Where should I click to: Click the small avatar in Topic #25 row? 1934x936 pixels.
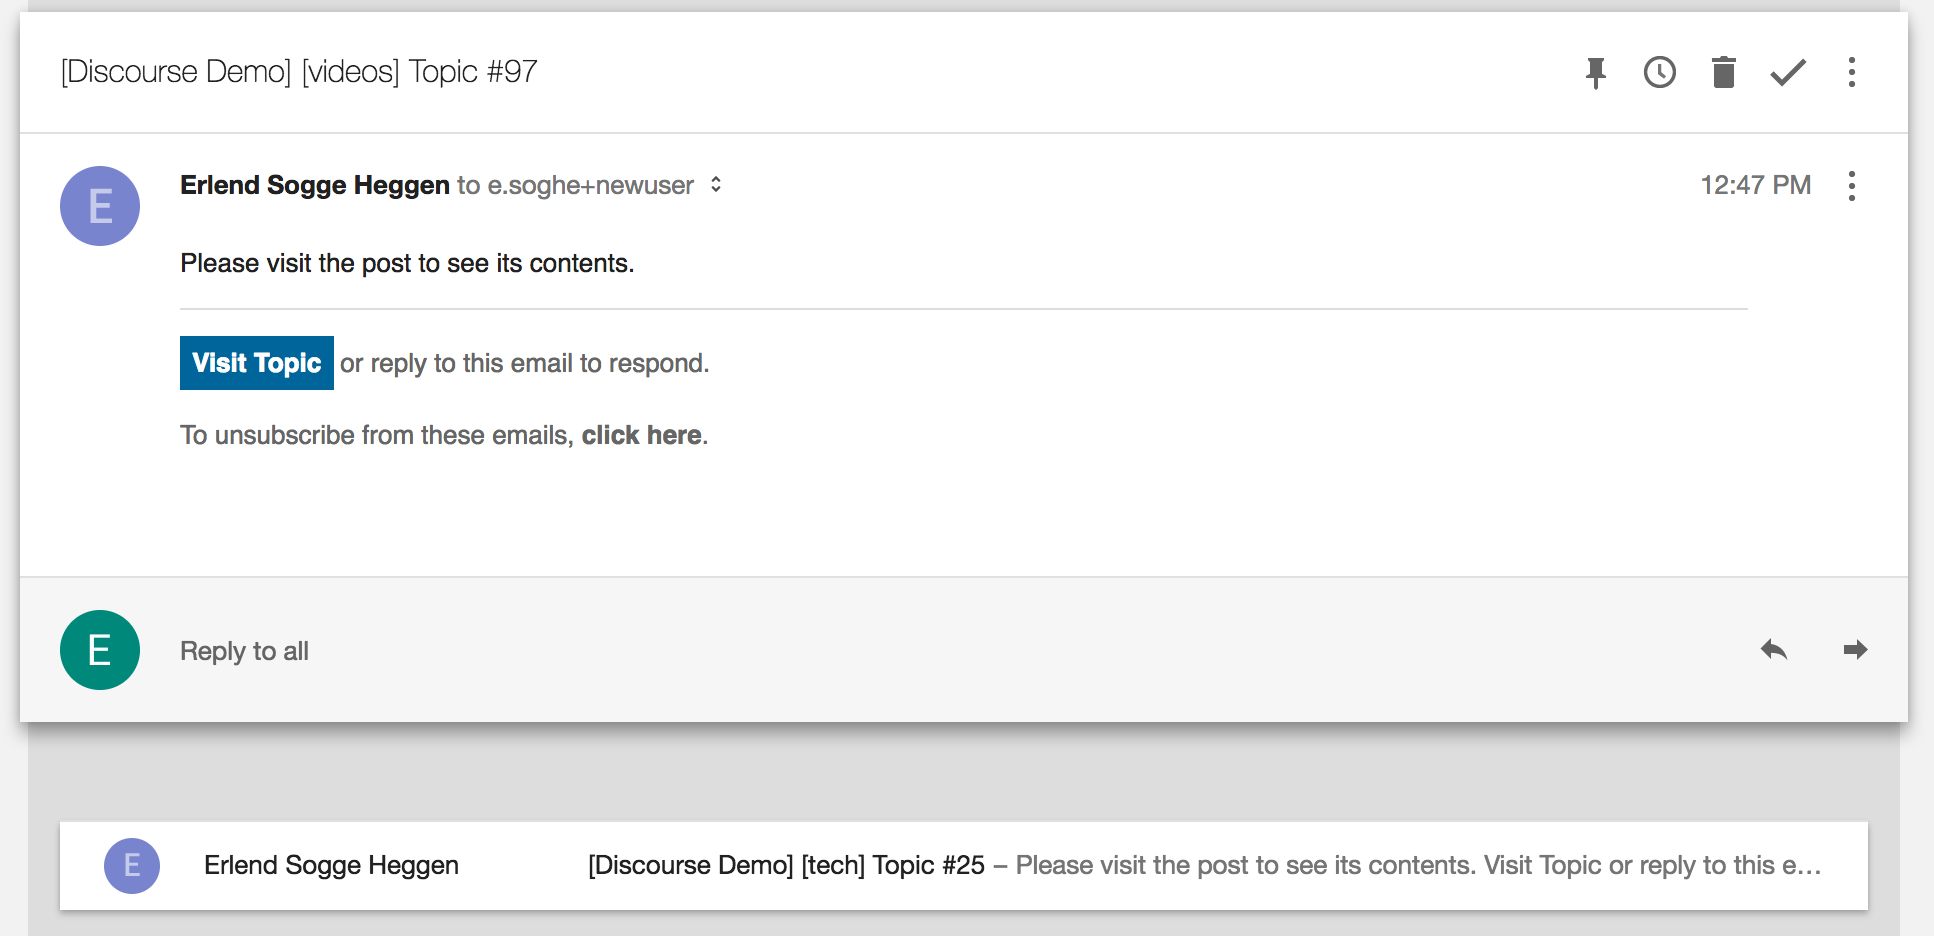coord(132,865)
